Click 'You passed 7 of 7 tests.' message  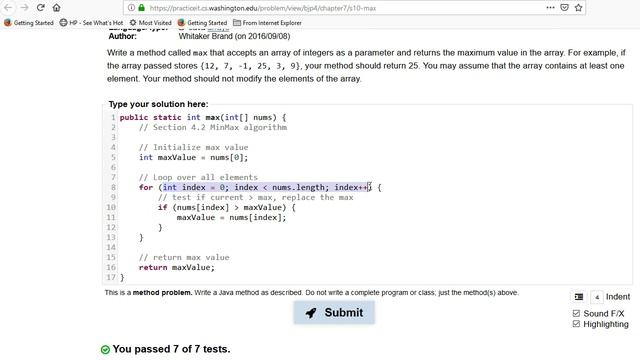[171, 349]
